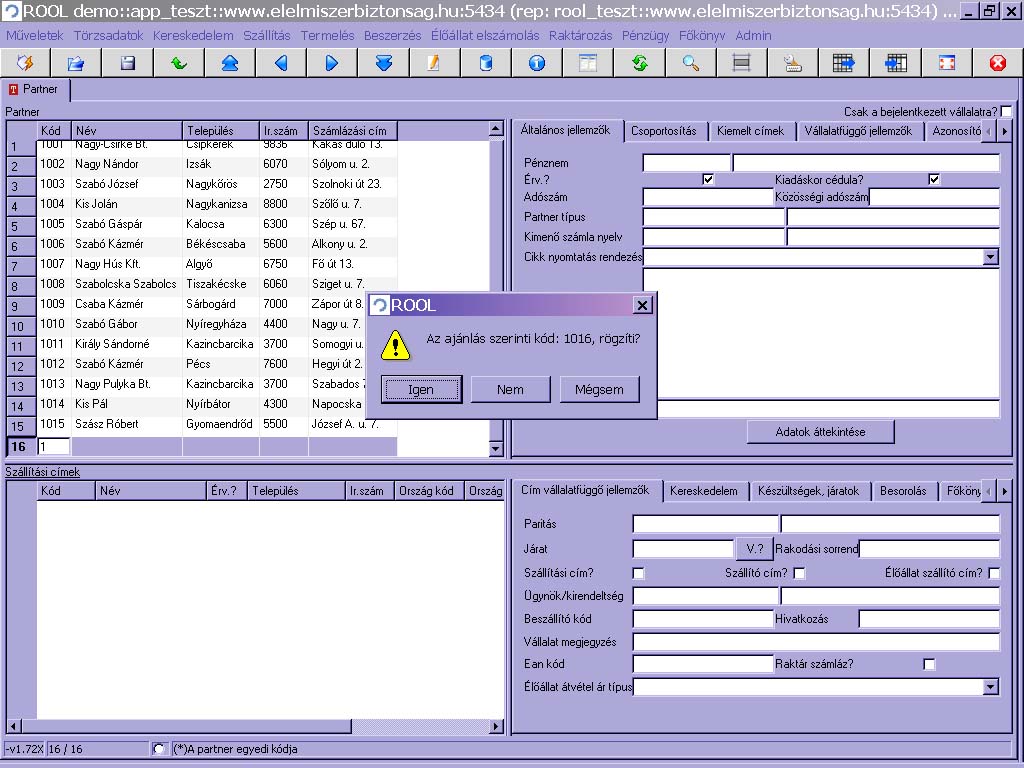This screenshot has height=768, width=1024.
Task: Click the open folder toolbar icon
Action: click(x=76, y=63)
